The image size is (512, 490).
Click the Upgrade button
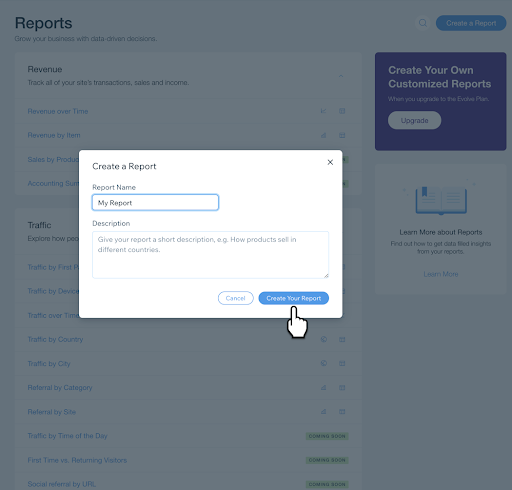pos(414,120)
